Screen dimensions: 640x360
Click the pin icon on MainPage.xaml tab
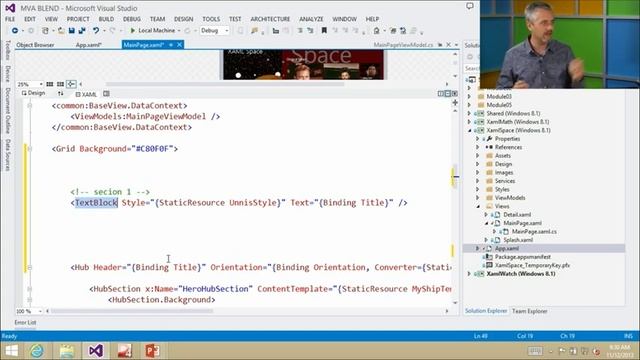[x=171, y=45]
